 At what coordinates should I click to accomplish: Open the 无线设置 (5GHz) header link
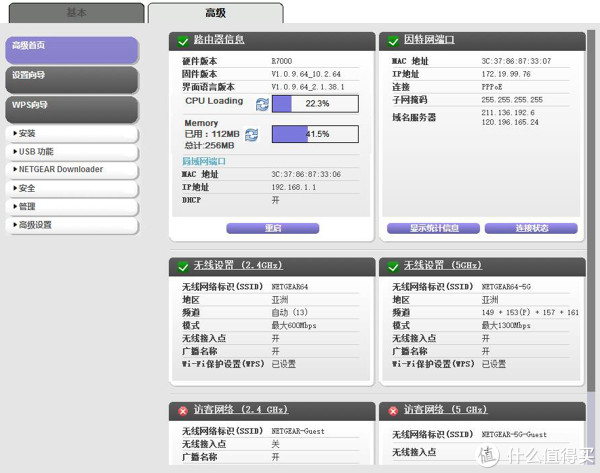[x=443, y=265]
